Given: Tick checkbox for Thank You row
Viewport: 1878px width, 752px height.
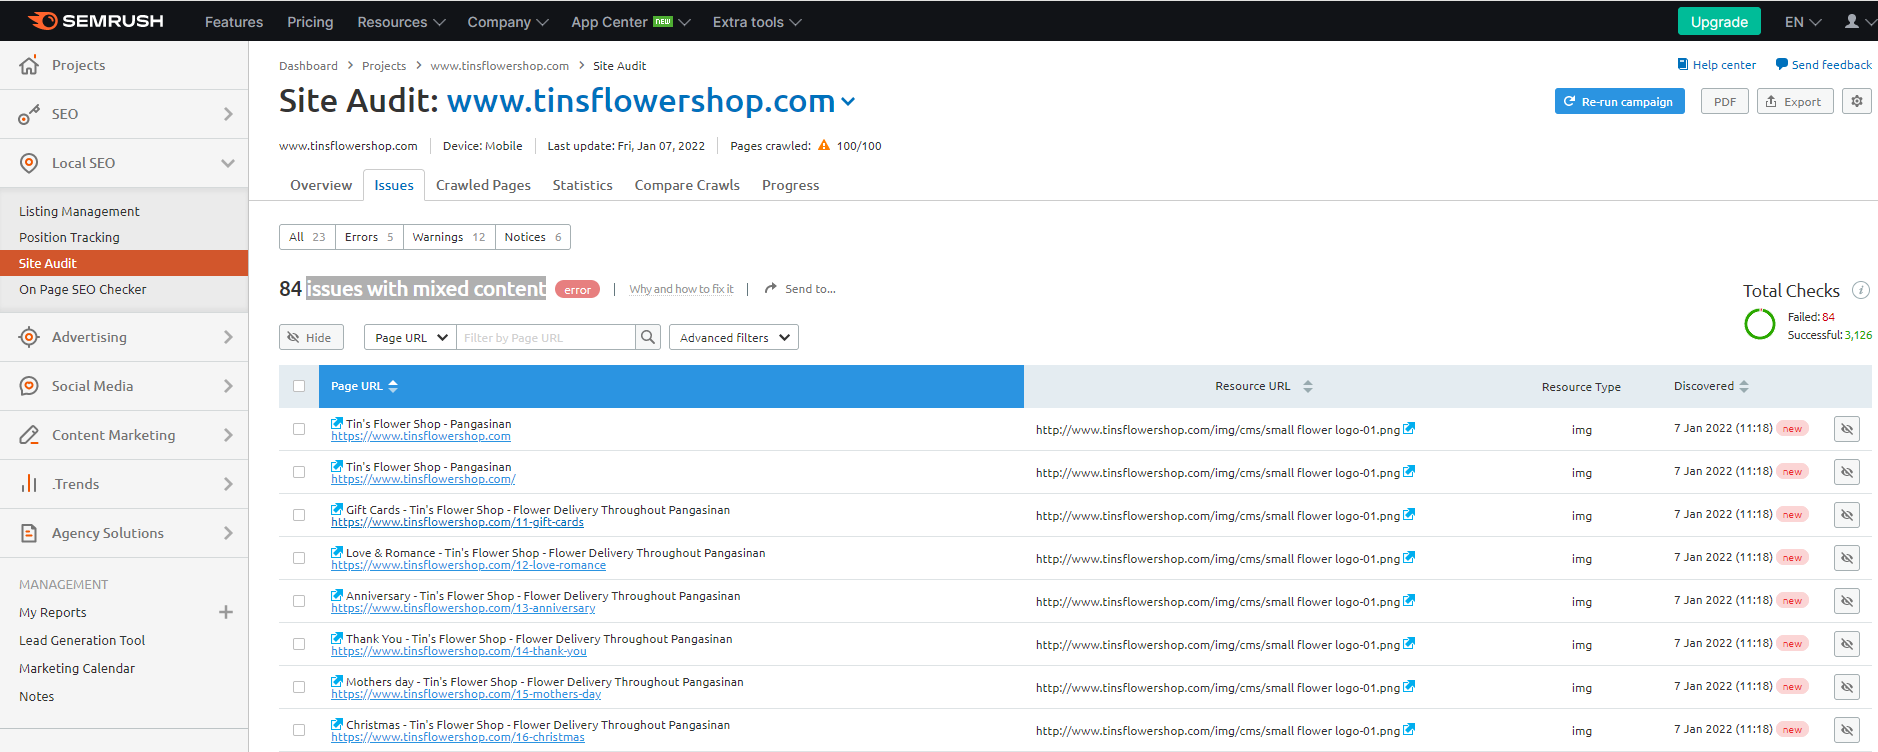Looking at the screenshot, I should [x=299, y=644].
